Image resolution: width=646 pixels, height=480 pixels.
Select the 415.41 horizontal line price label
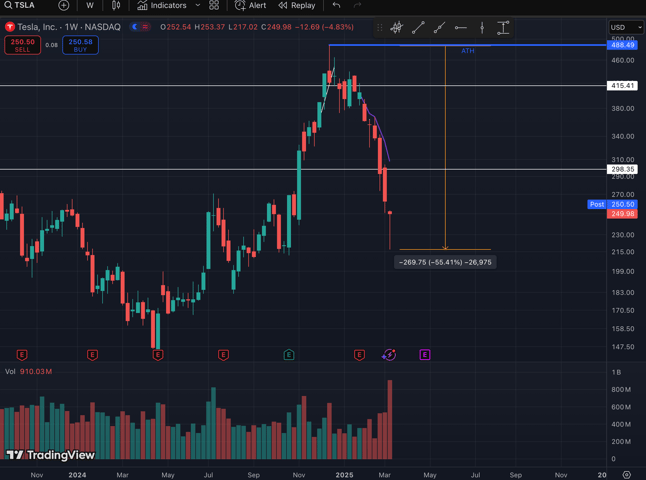[623, 86]
